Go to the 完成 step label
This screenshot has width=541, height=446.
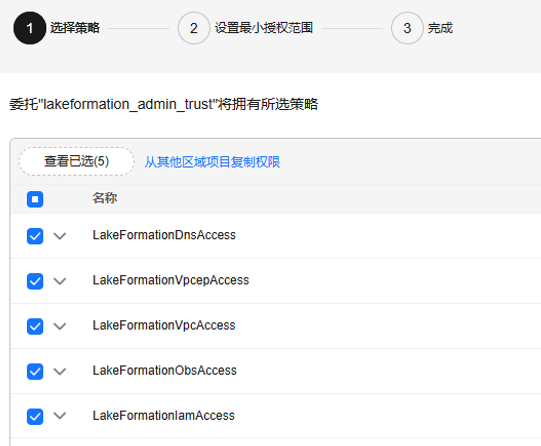pyautogui.click(x=440, y=28)
